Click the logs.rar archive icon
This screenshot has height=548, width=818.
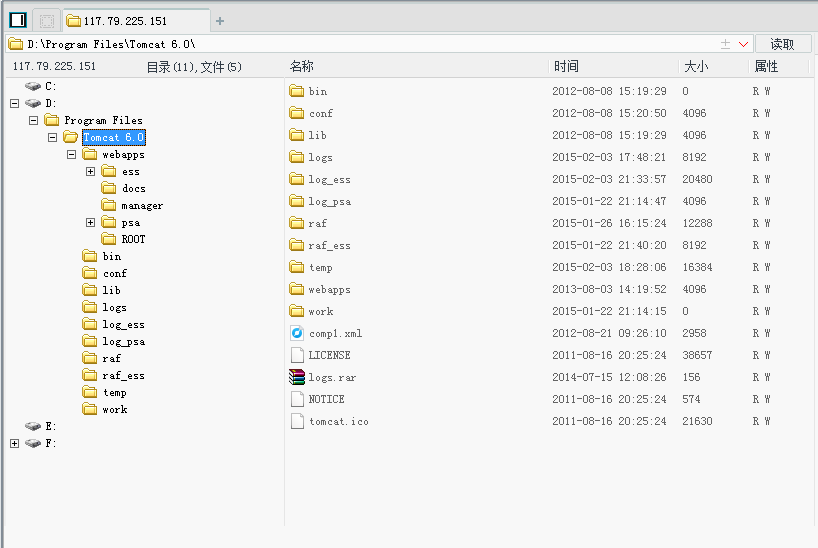point(297,377)
